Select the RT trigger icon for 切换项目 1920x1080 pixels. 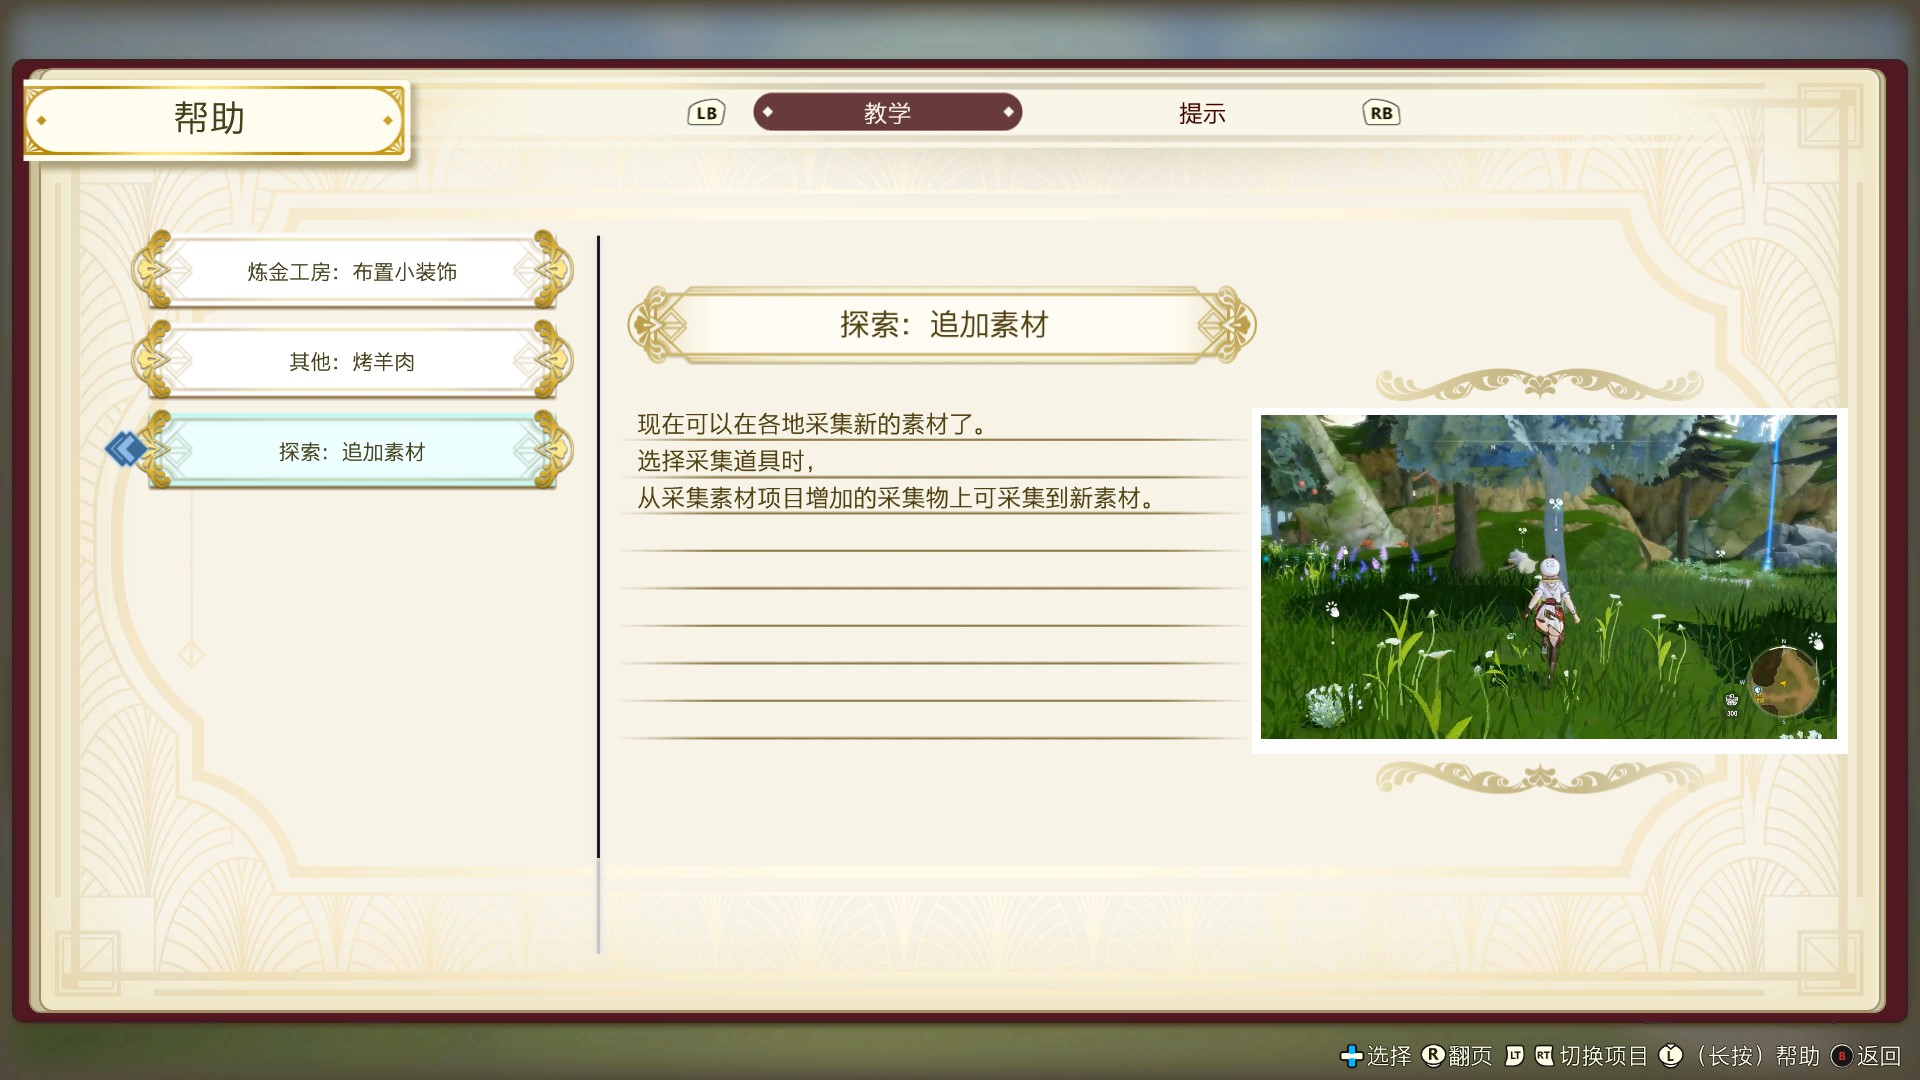1545,1055
